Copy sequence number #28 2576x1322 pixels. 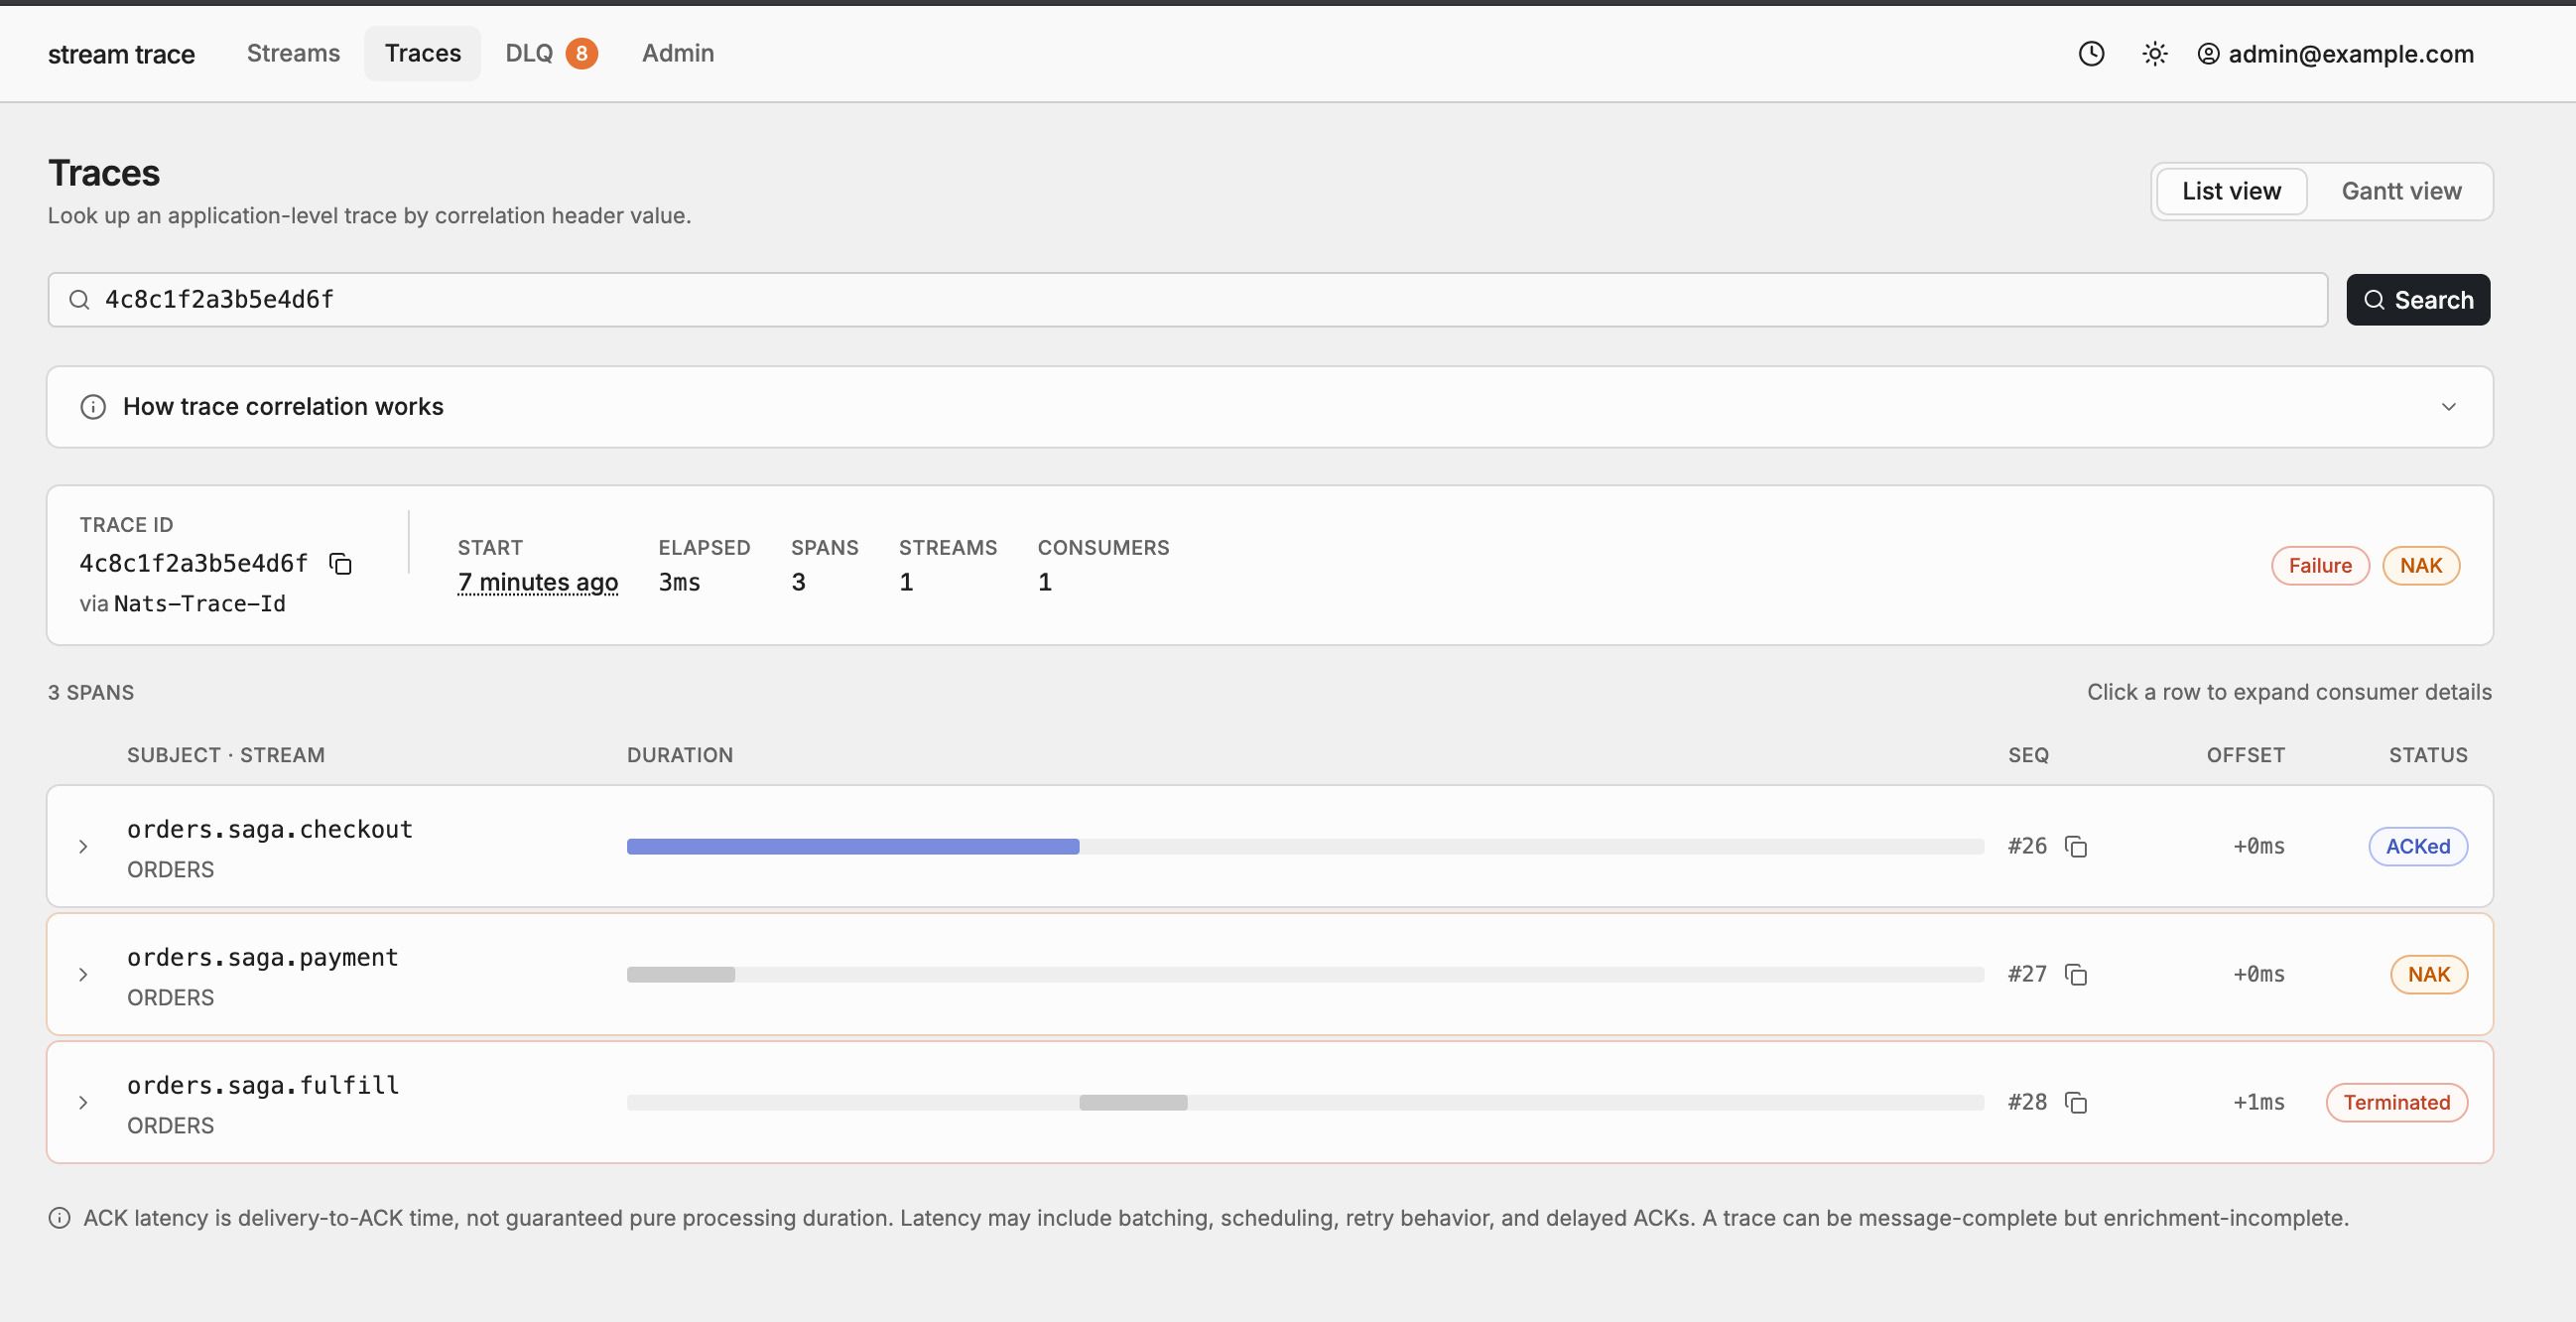(2076, 1103)
